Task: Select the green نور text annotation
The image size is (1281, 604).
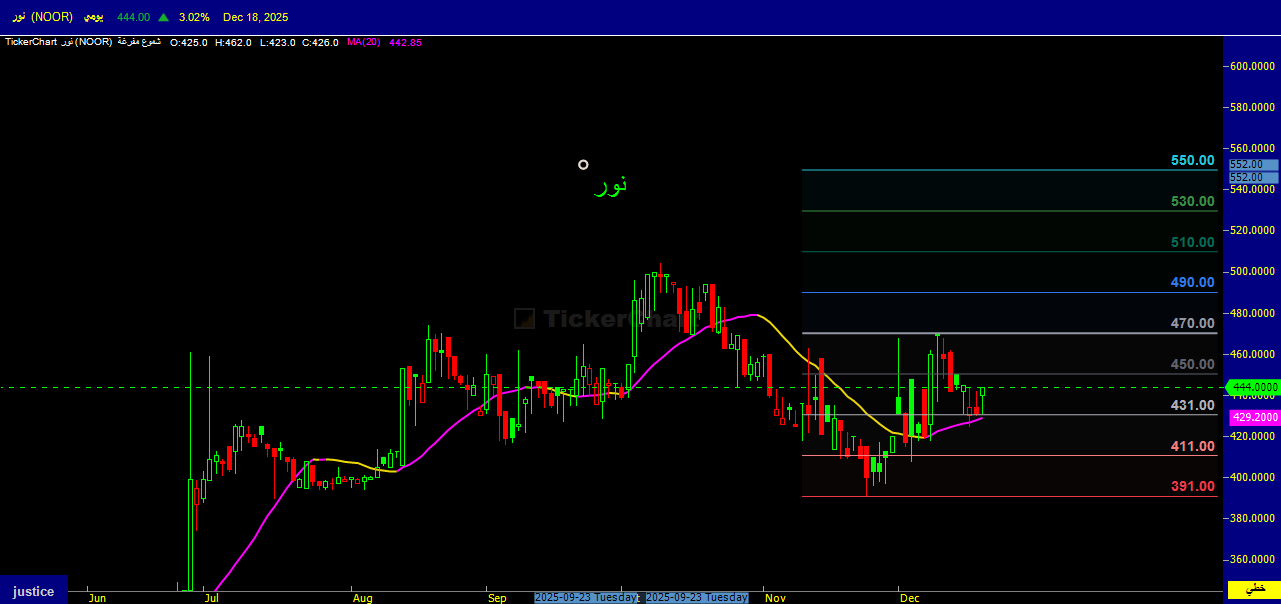Action: pyautogui.click(x=610, y=185)
